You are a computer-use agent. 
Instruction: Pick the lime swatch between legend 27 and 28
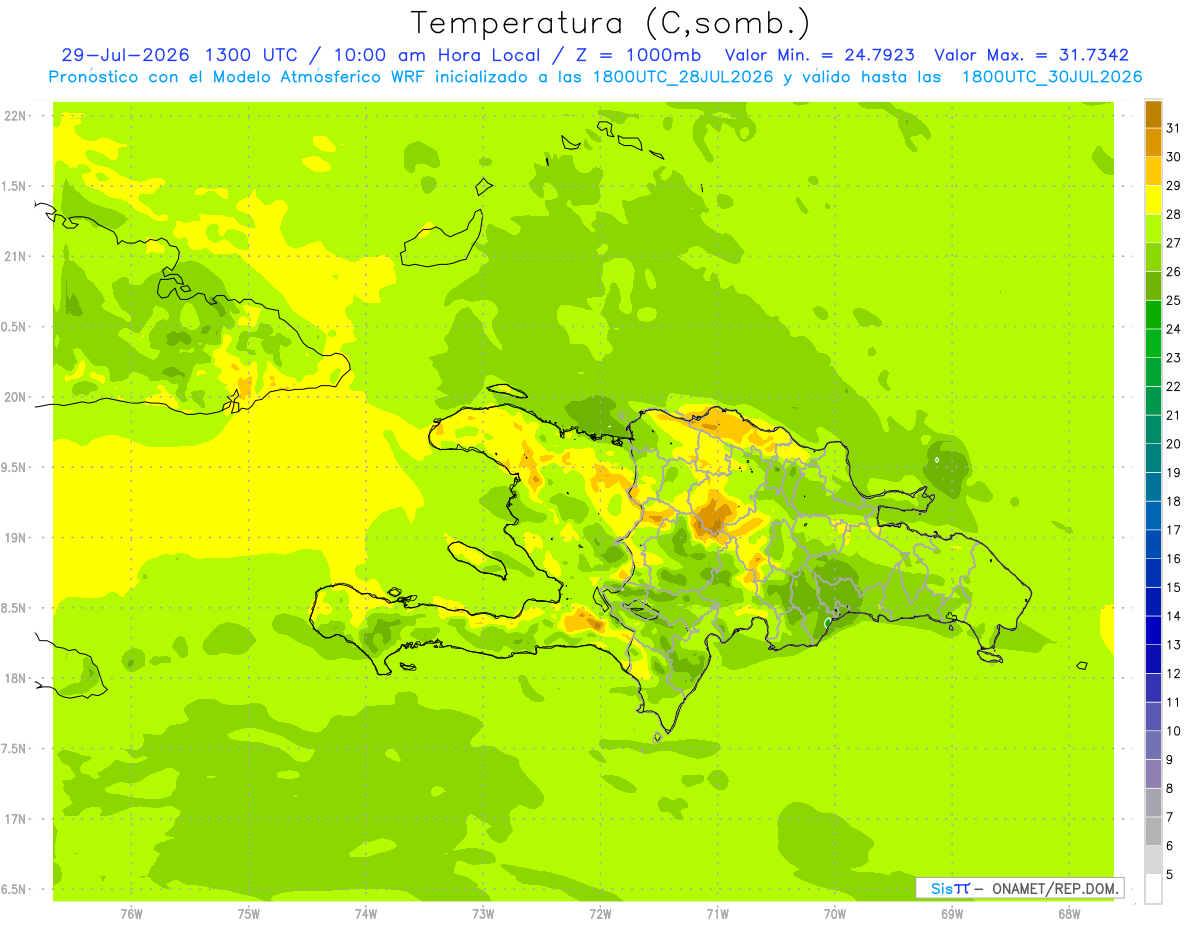[1153, 228]
